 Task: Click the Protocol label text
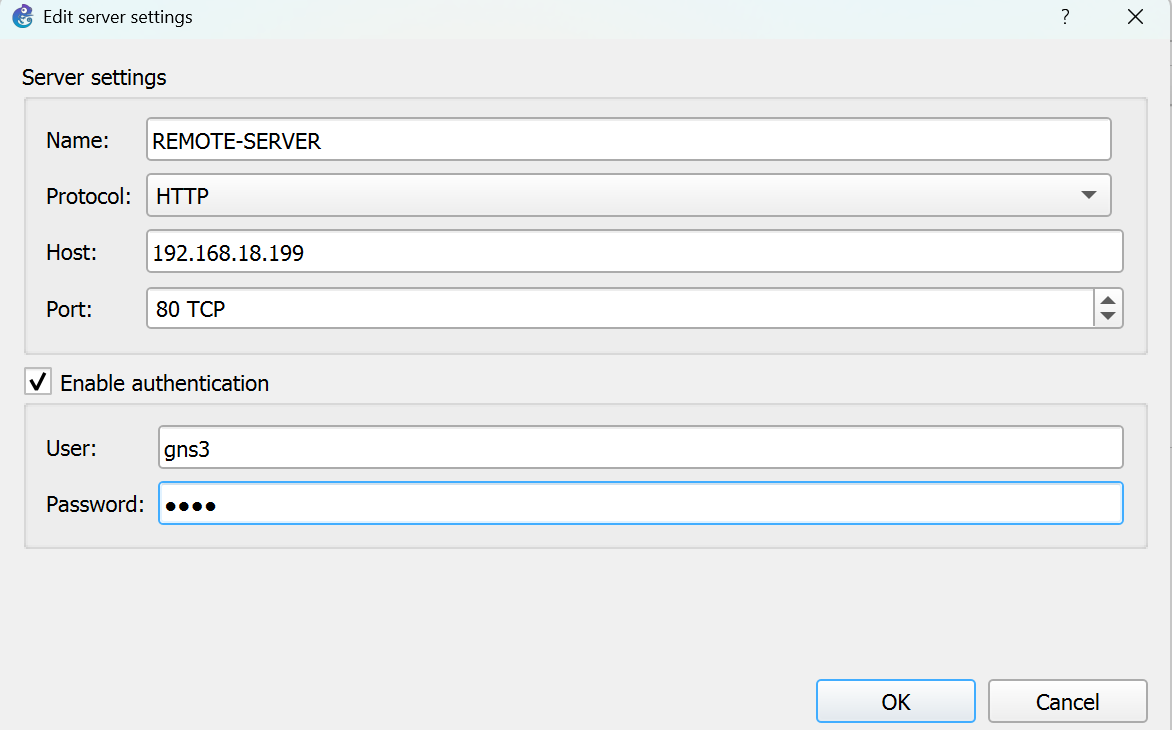(x=88, y=196)
